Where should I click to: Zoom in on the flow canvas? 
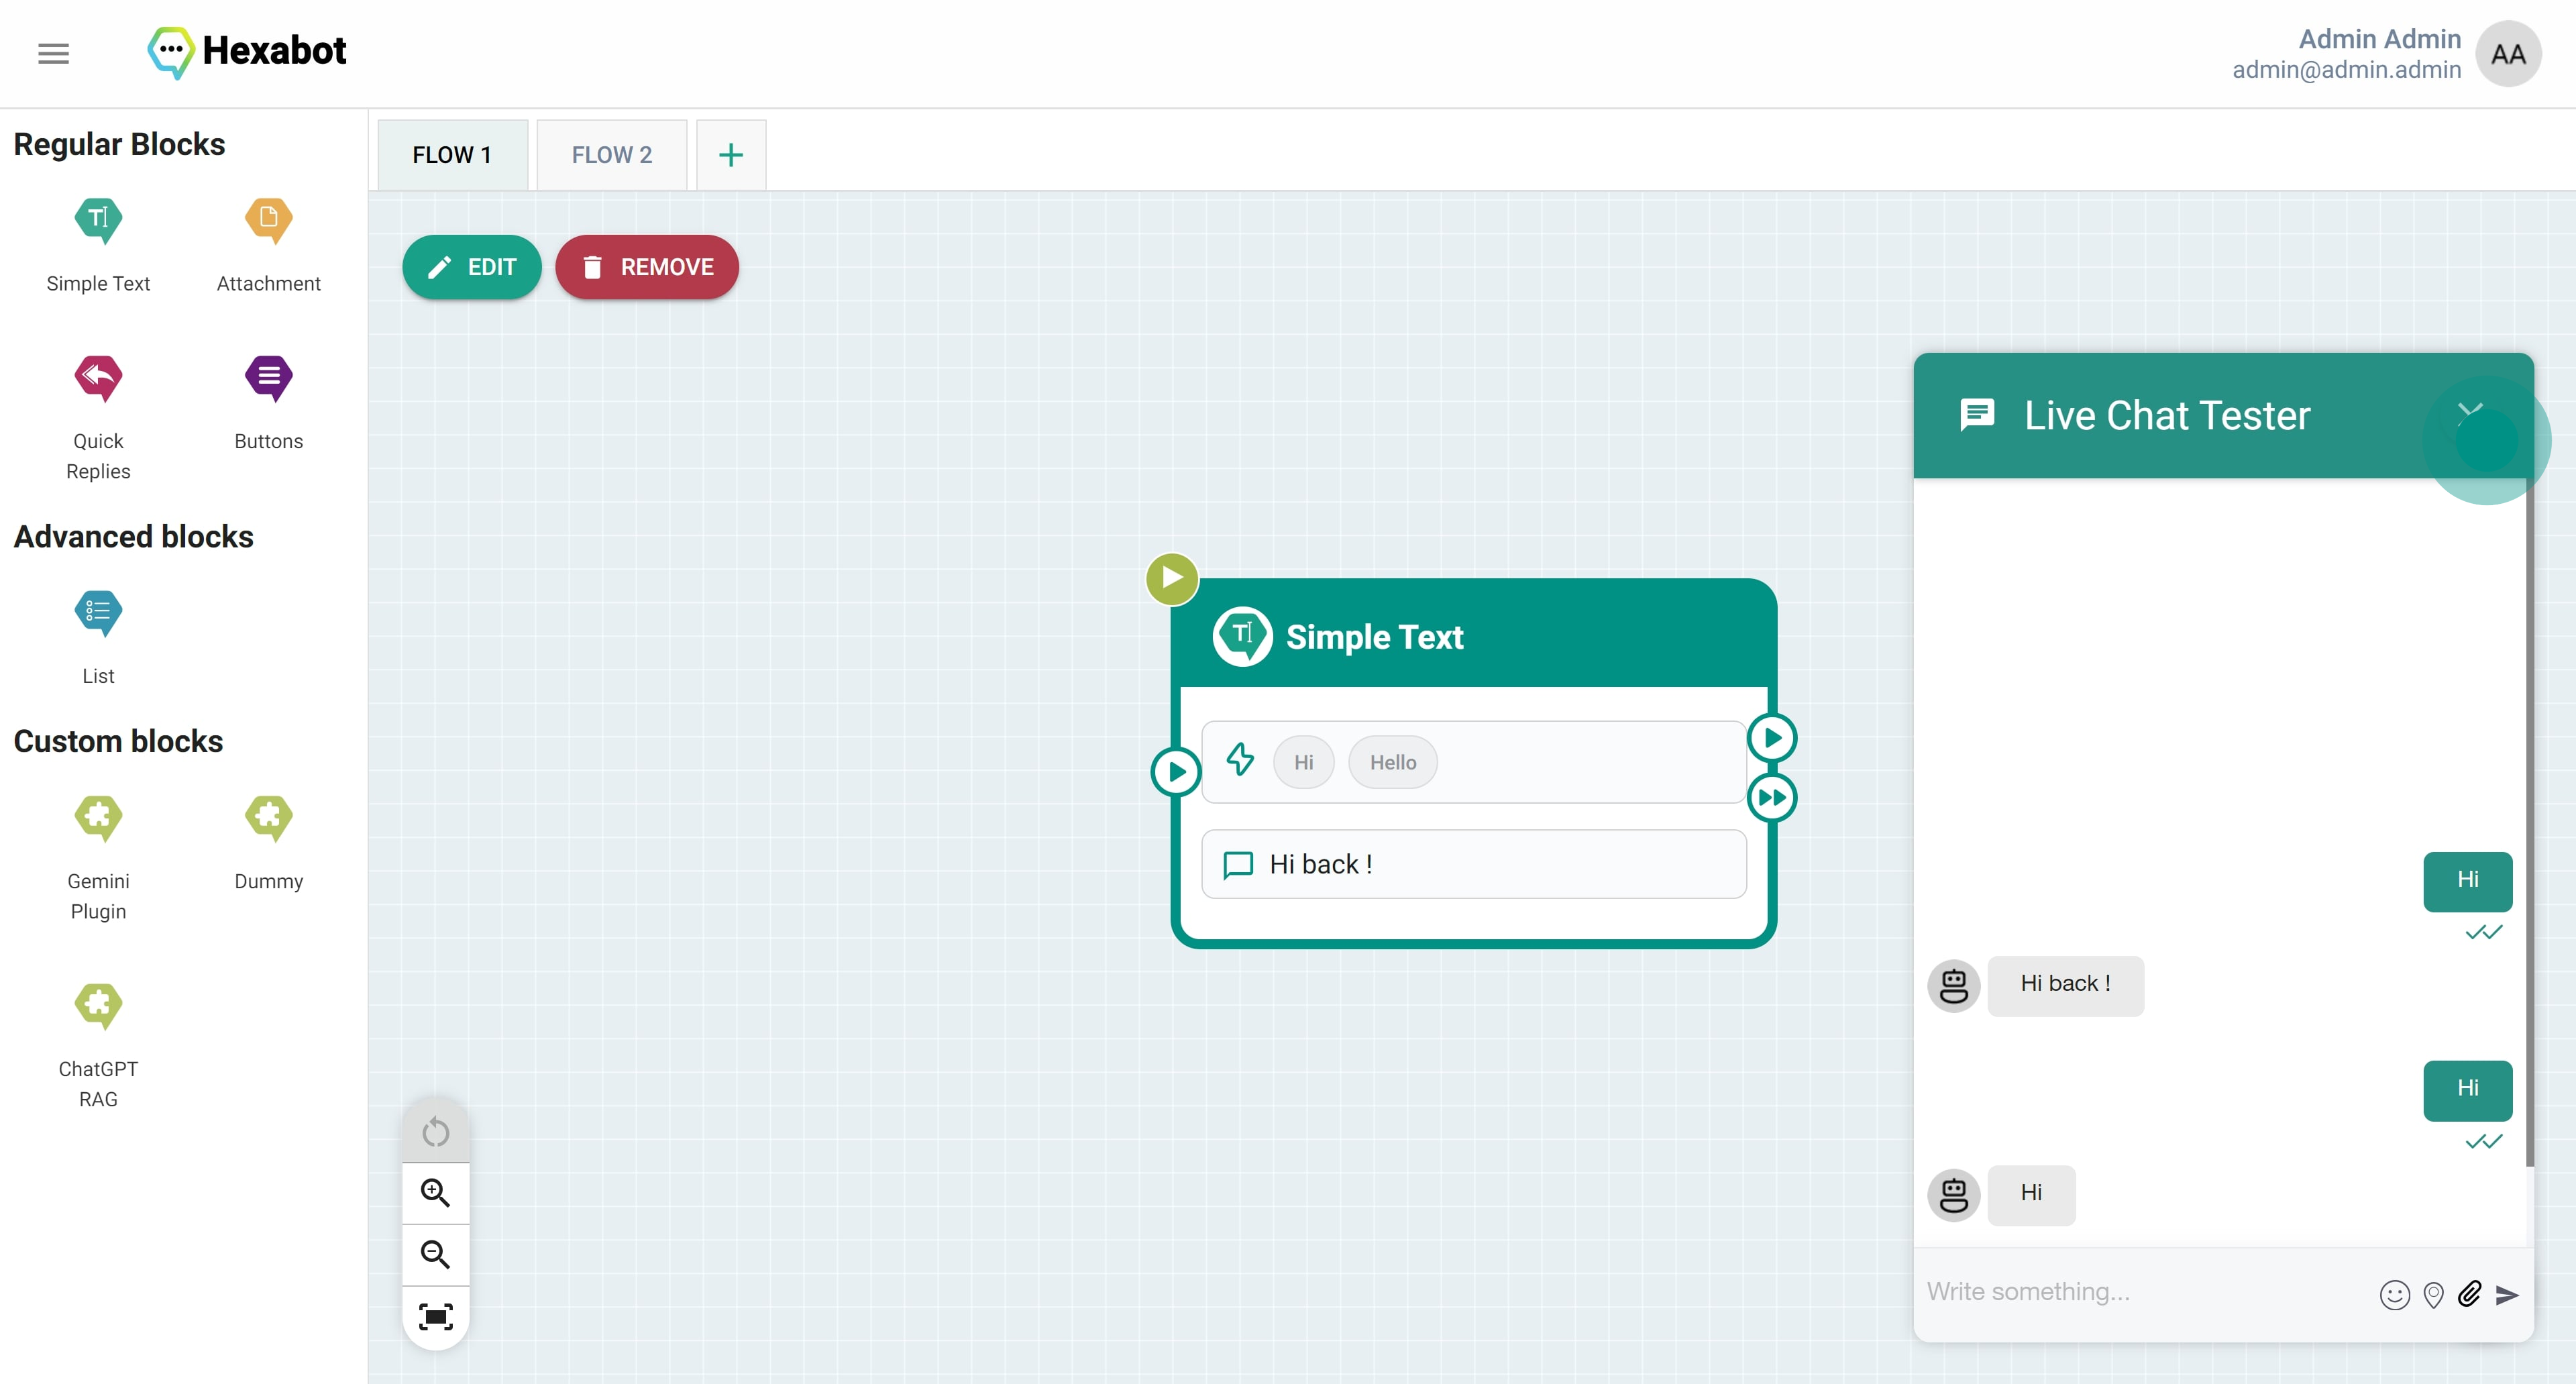tap(435, 1193)
